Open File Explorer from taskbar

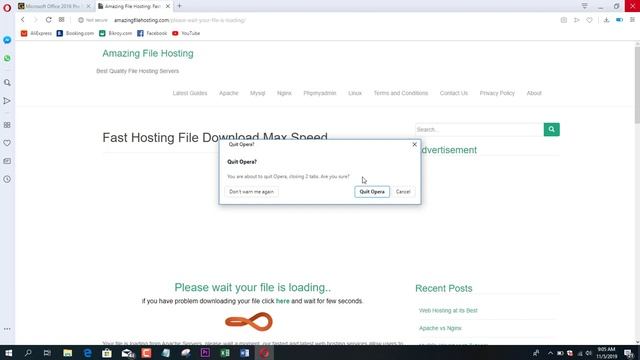point(67,353)
